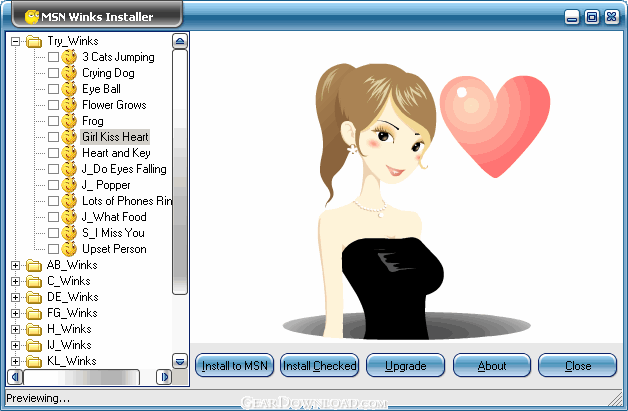The width and height of the screenshot is (628, 411).
Task: Click the KL_Winks folder icon
Action: click(34, 361)
